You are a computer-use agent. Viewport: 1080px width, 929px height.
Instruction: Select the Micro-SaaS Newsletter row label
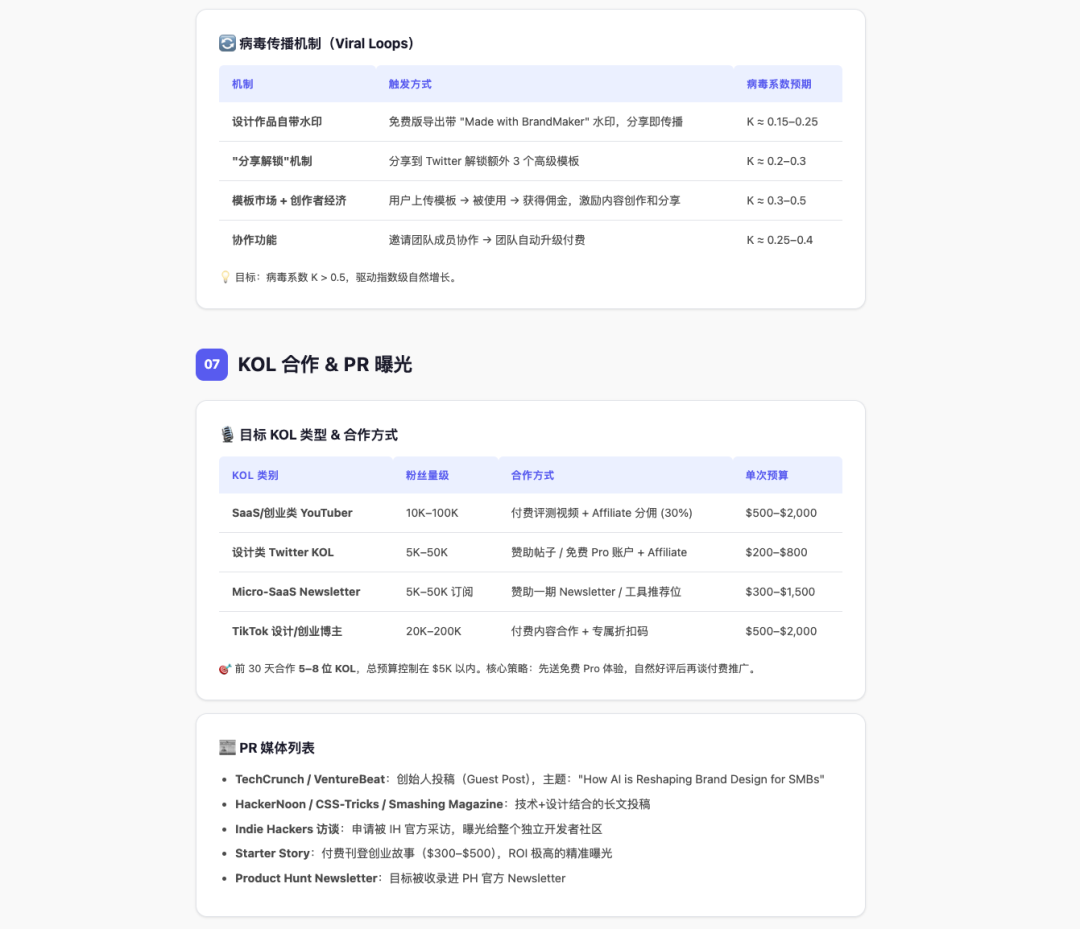(x=296, y=592)
